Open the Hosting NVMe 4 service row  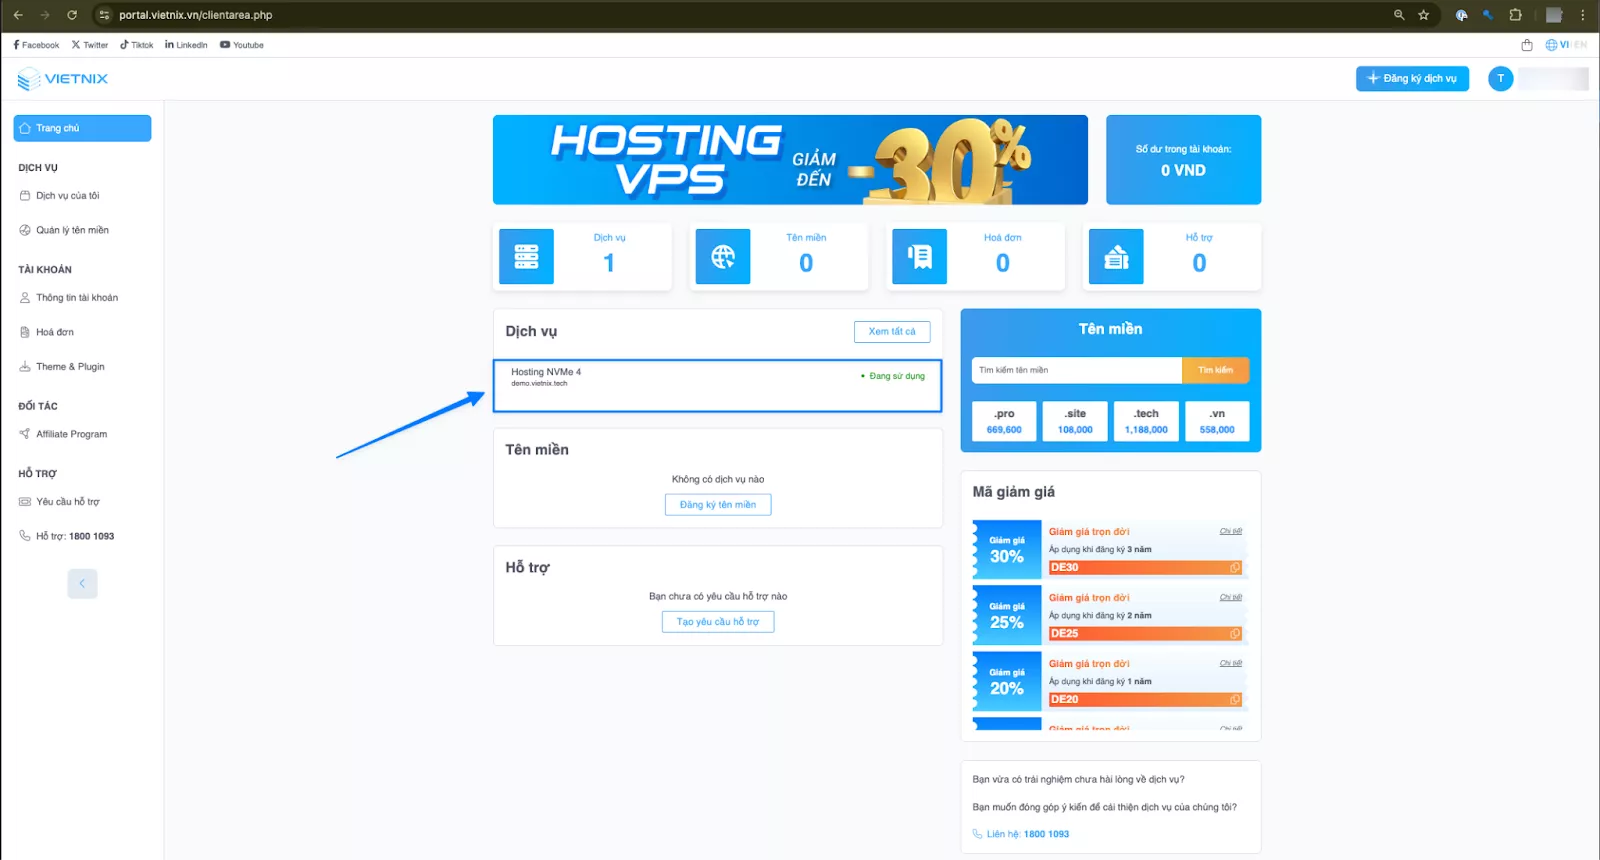pos(717,386)
